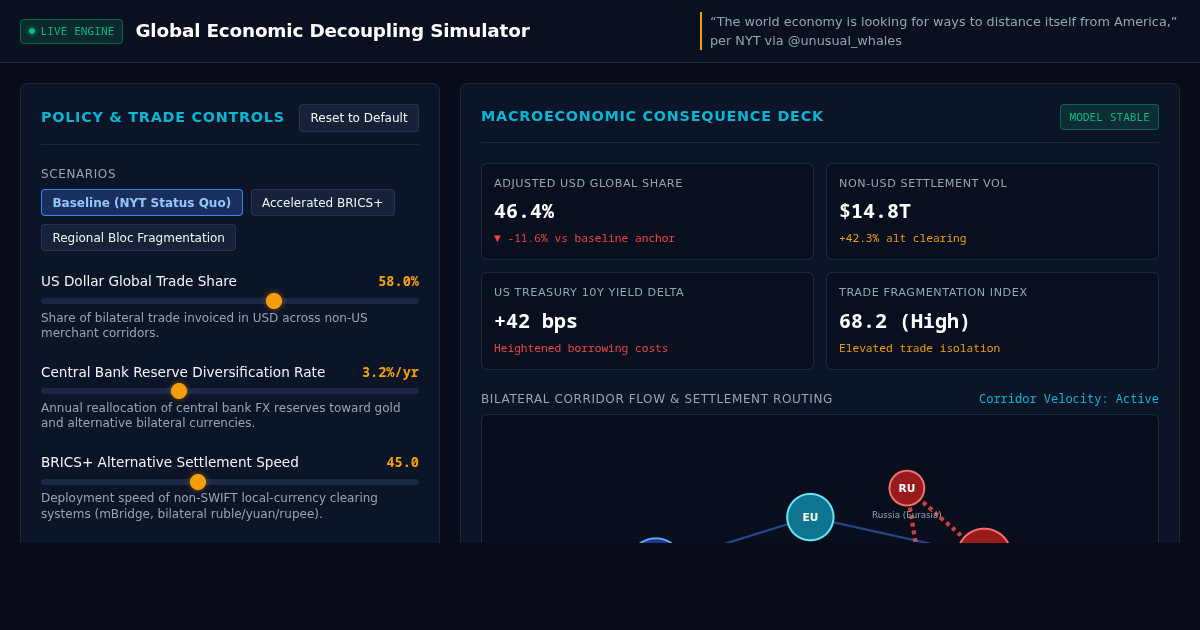Click the LIVE ENGINE status badge
Screen dimensions: 1200x630
point(72,31)
